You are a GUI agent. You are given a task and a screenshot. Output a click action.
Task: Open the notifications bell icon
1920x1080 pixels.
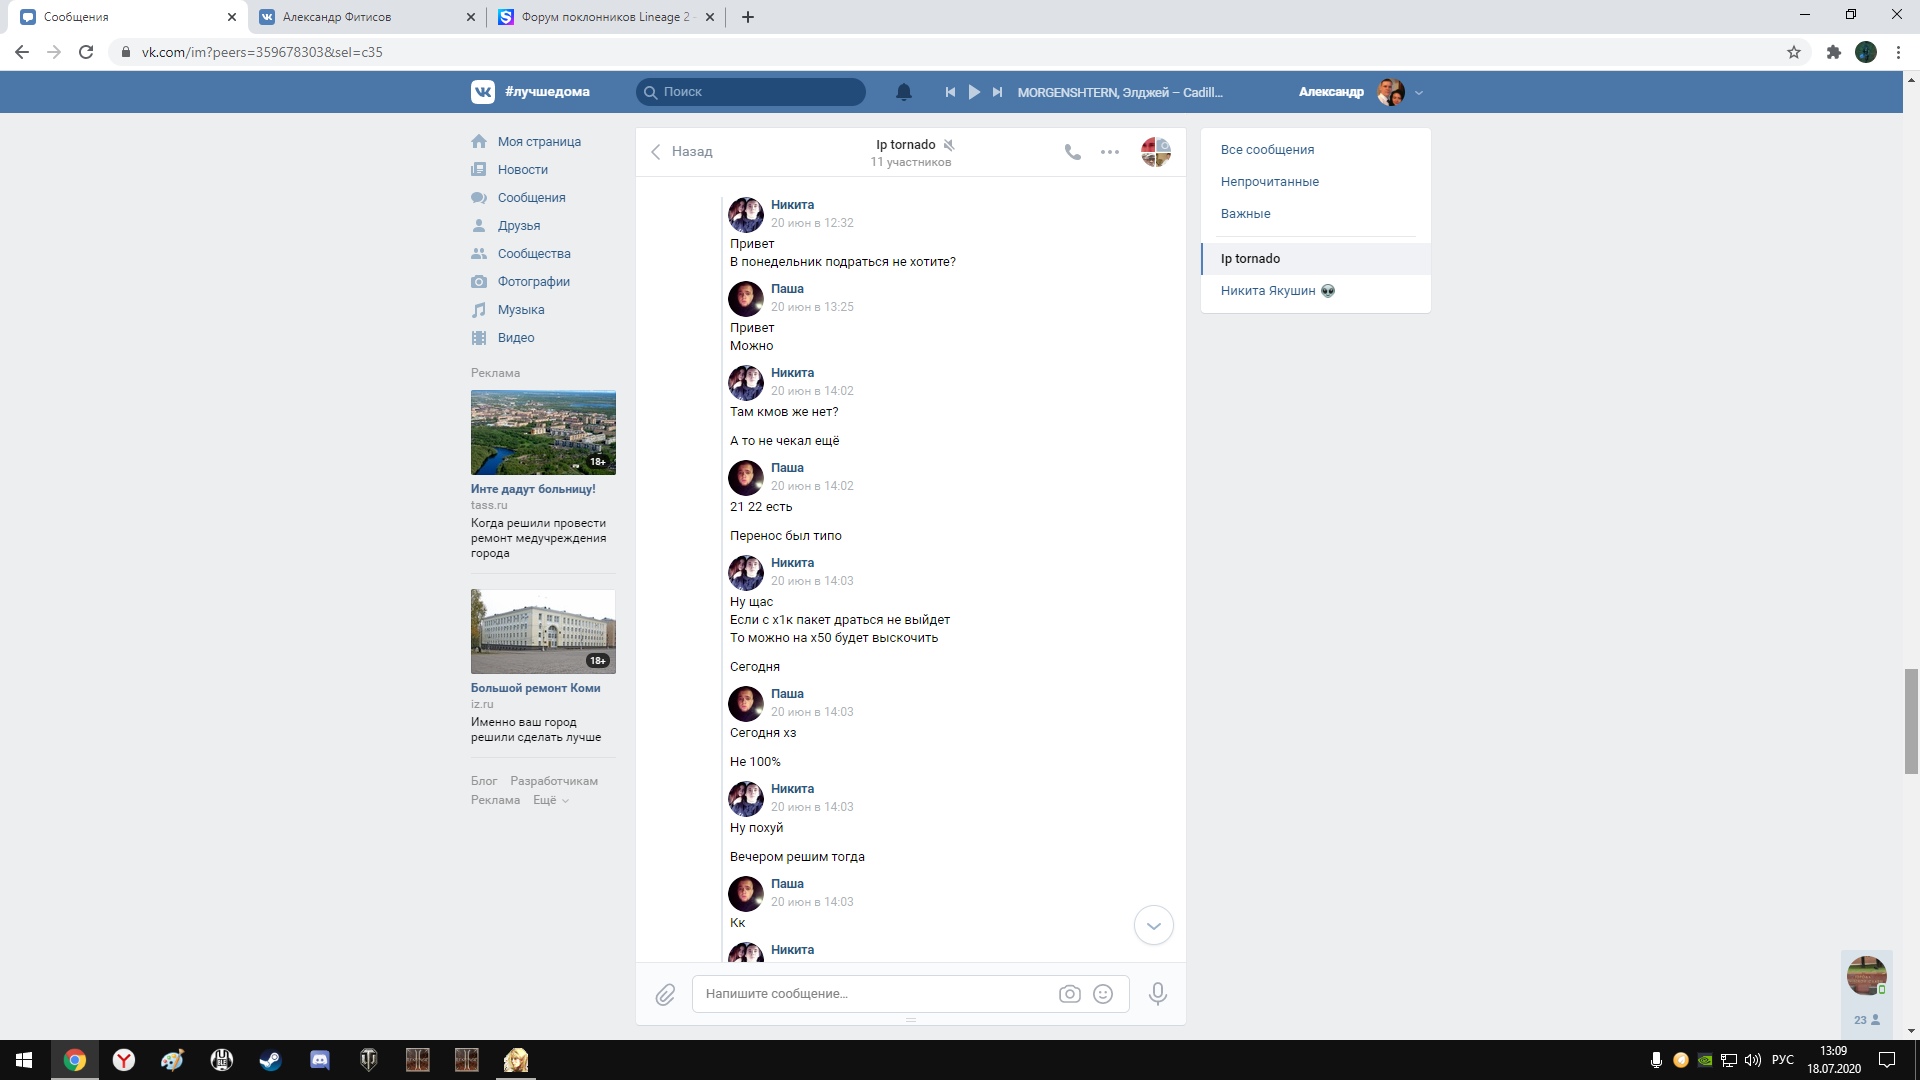click(x=903, y=92)
